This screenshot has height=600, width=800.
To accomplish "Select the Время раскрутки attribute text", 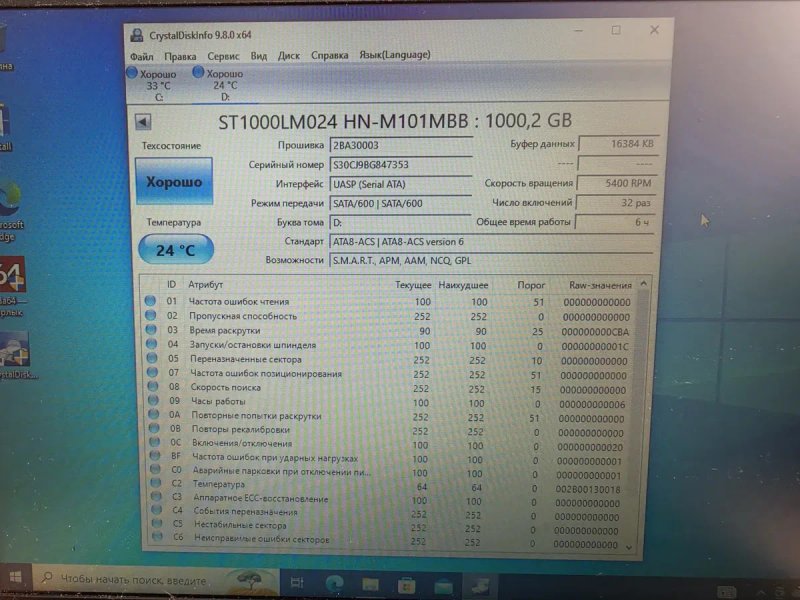I will 224,331.
